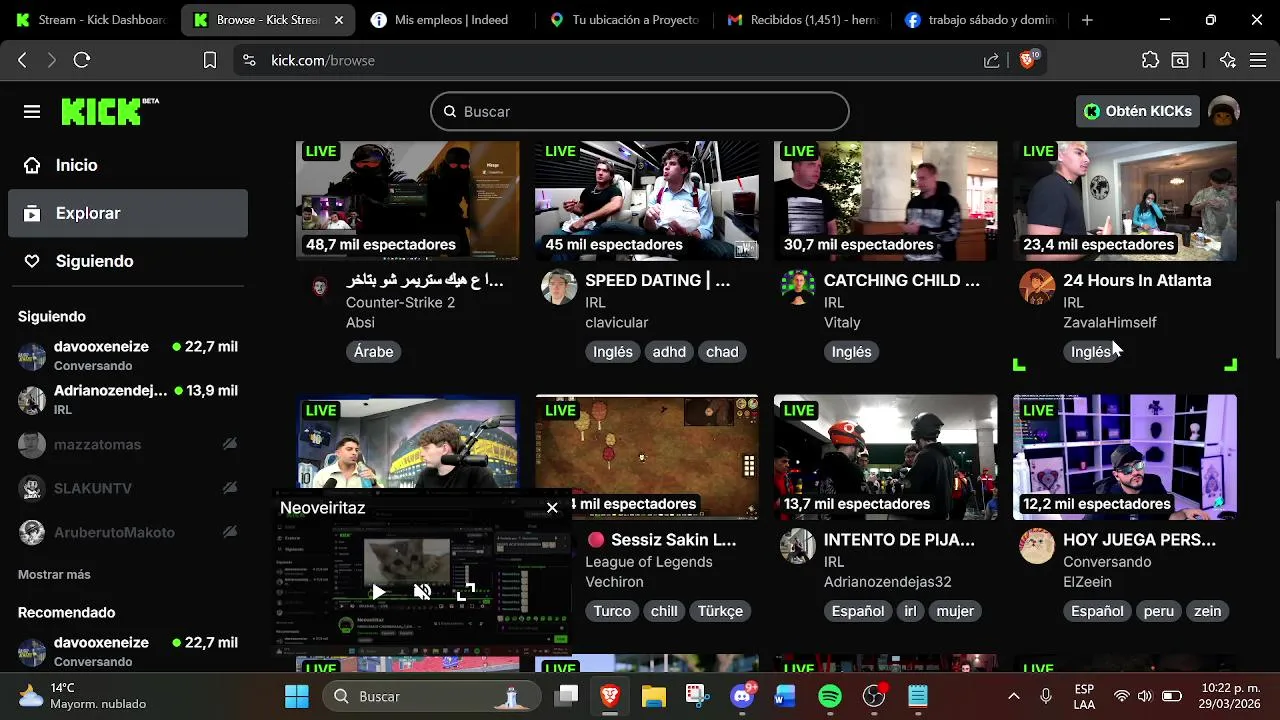Expand the mini player to fullscreen
The image size is (1280, 720).
pyautogui.click(x=466, y=592)
